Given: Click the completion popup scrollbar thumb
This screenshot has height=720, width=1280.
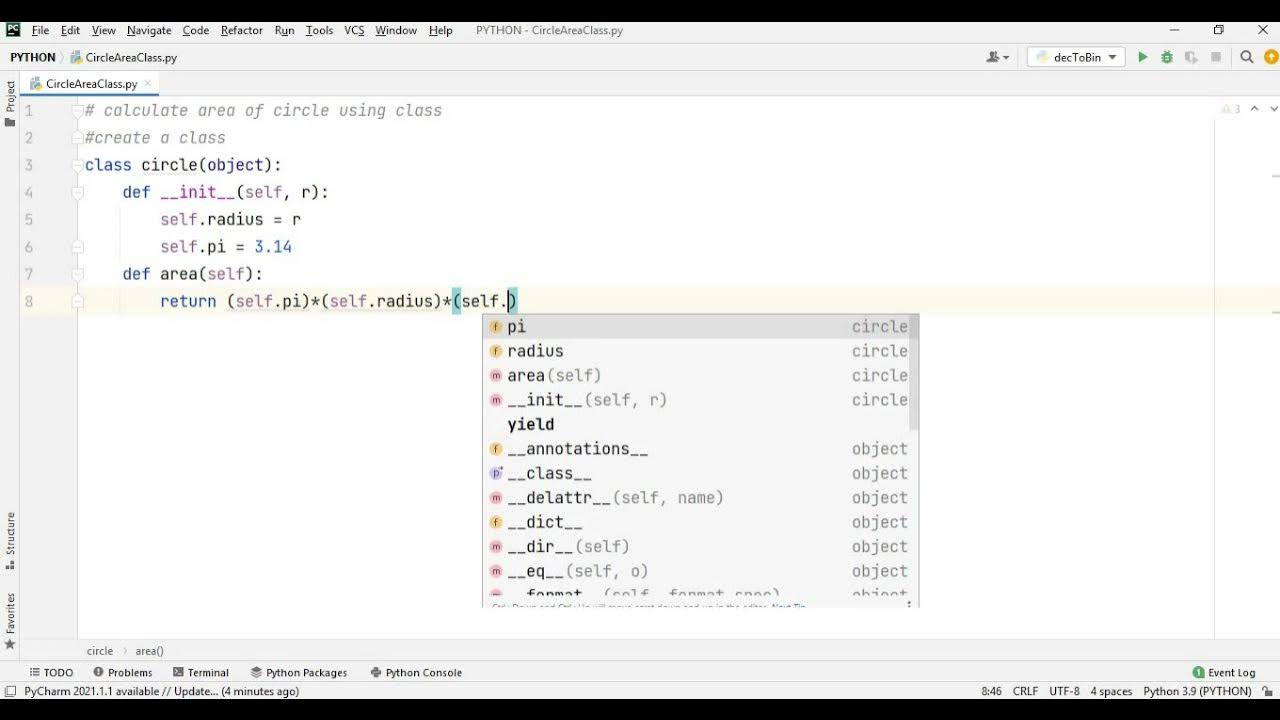Looking at the screenshot, I should (x=914, y=372).
